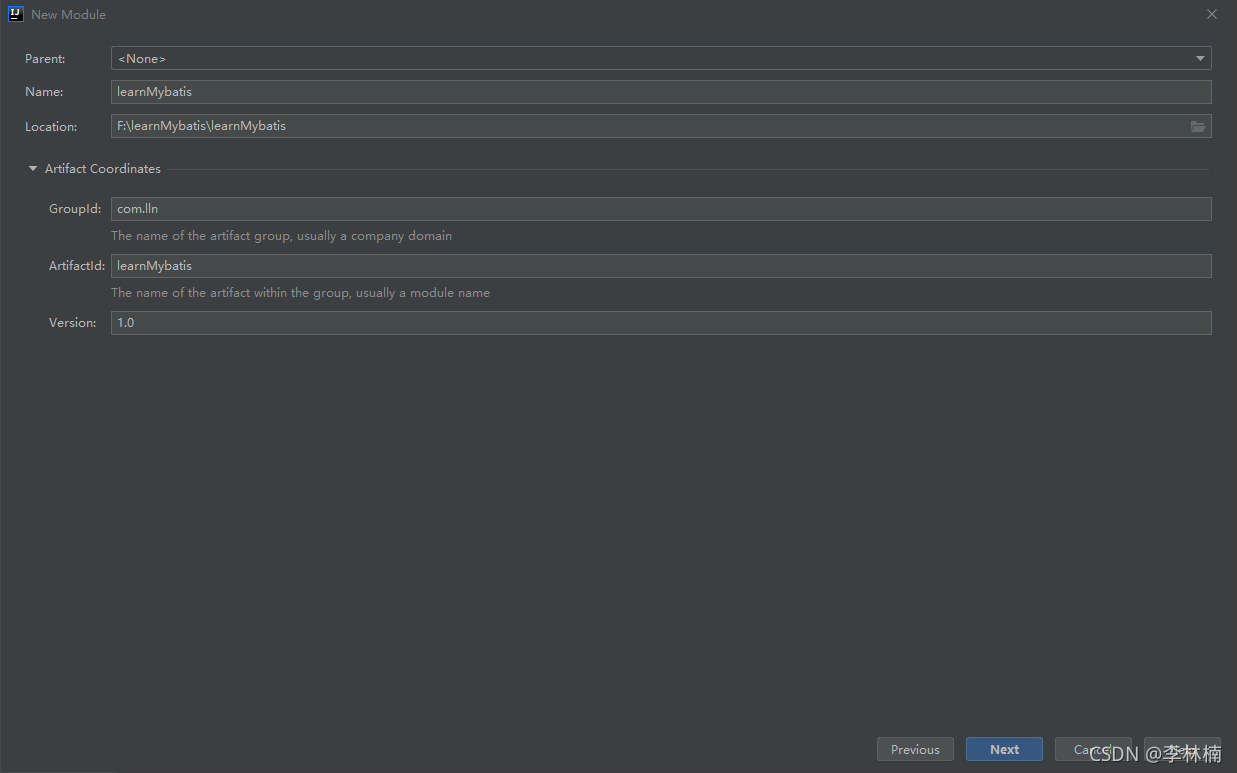Image resolution: width=1237 pixels, height=773 pixels.
Task: Edit the GroupId field com.lln
Action: [661, 209]
